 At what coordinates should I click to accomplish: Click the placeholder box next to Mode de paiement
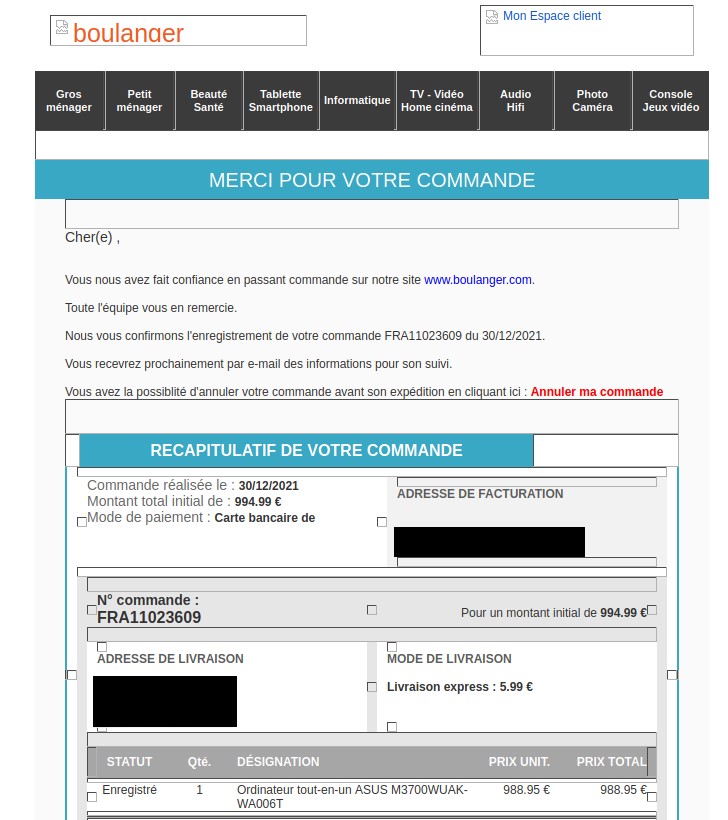tap(82, 522)
